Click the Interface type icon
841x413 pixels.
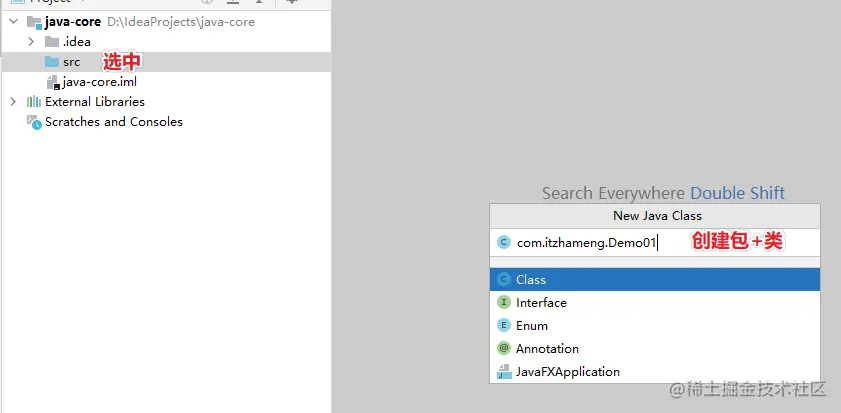(503, 303)
